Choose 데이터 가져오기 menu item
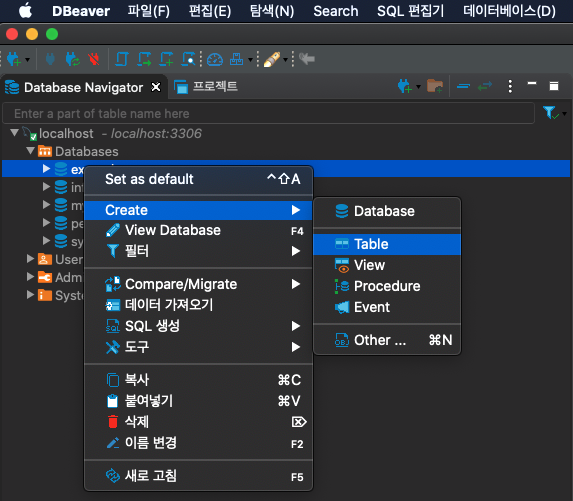 [198, 305]
